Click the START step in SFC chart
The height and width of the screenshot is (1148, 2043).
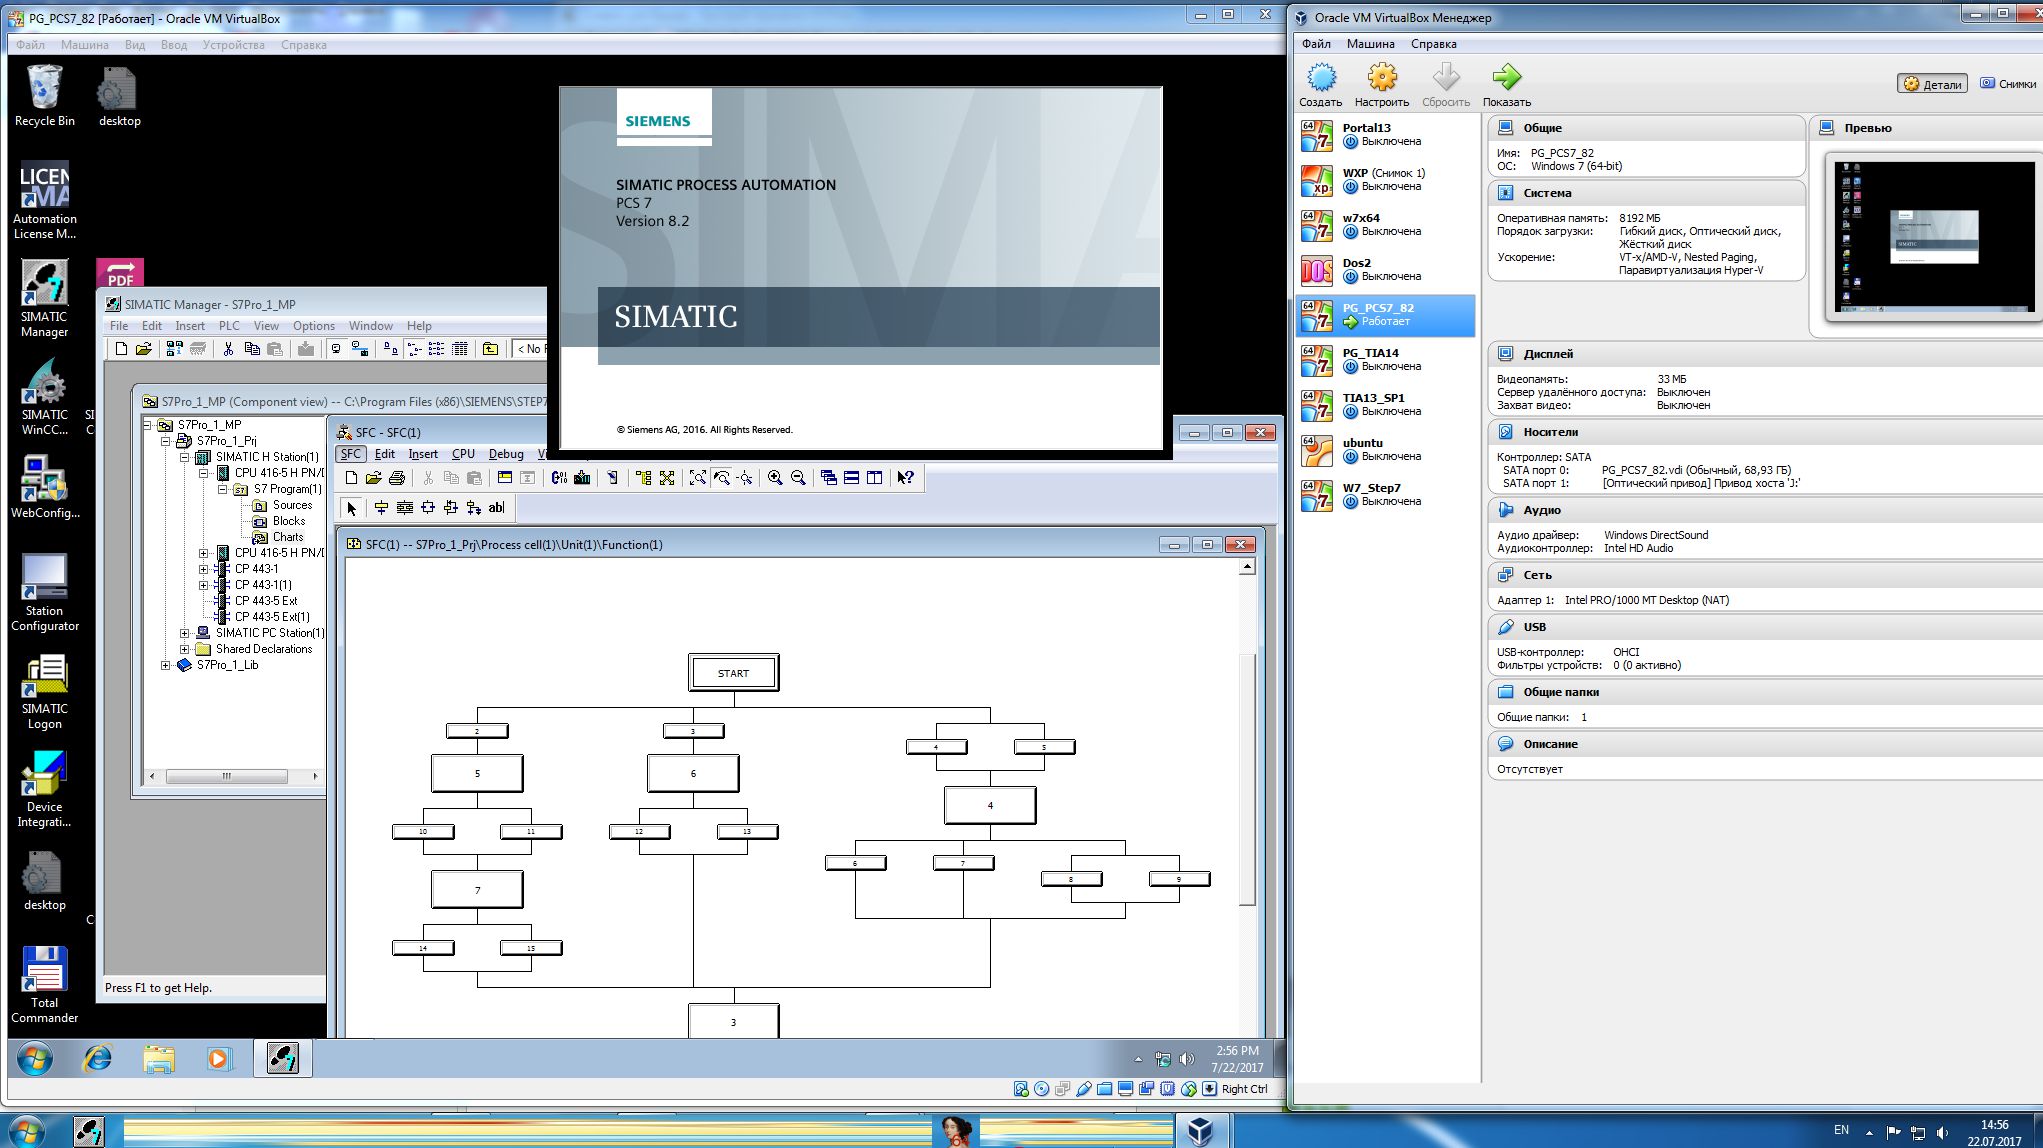click(x=733, y=673)
